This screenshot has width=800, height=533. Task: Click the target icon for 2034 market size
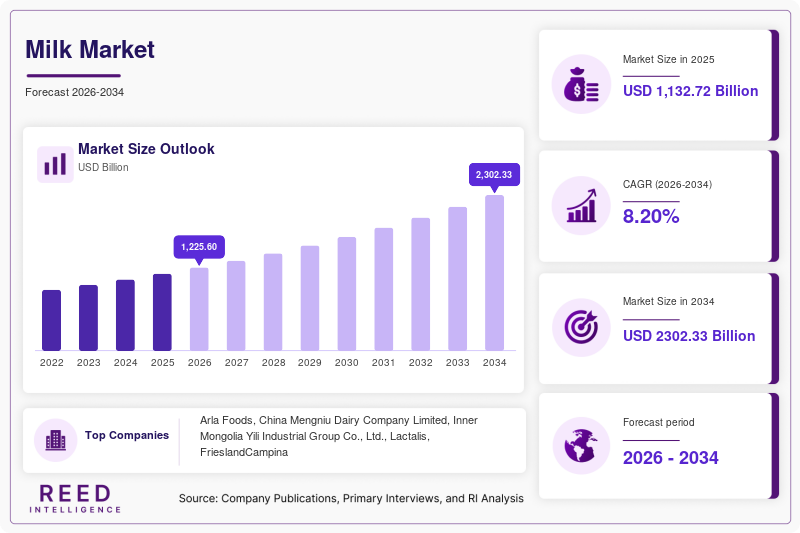pyautogui.click(x=581, y=327)
